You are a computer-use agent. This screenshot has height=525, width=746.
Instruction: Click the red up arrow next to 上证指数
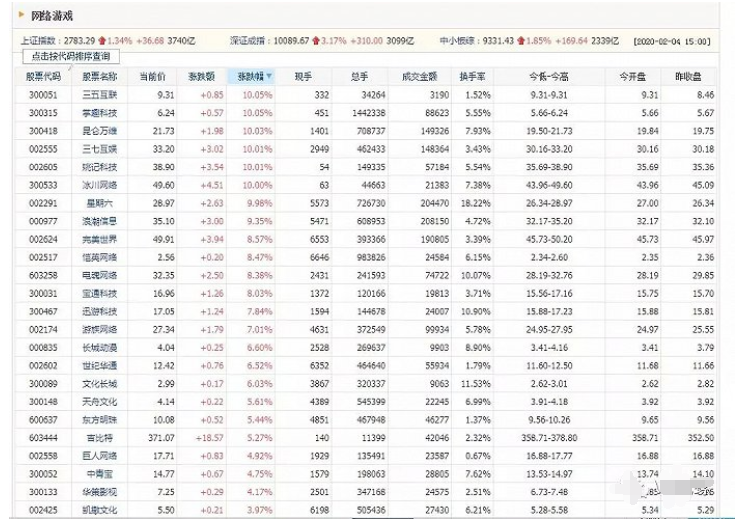click(x=102, y=41)
